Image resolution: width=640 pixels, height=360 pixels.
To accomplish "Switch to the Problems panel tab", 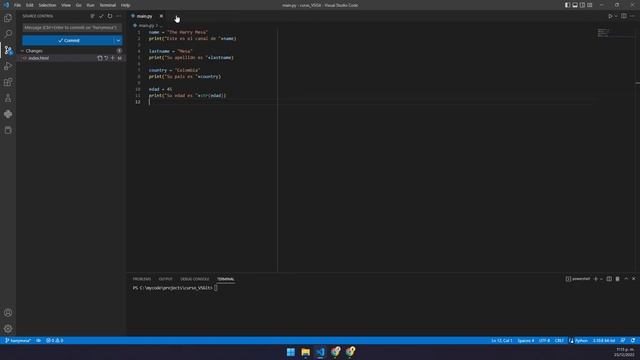I will coord(142,279).
